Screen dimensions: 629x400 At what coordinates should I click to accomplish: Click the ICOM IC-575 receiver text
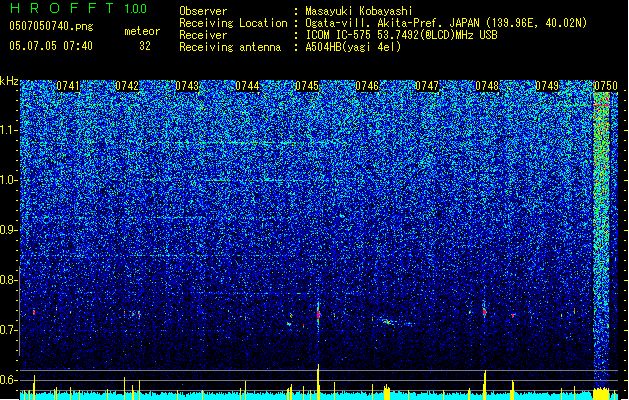[401, 35]
